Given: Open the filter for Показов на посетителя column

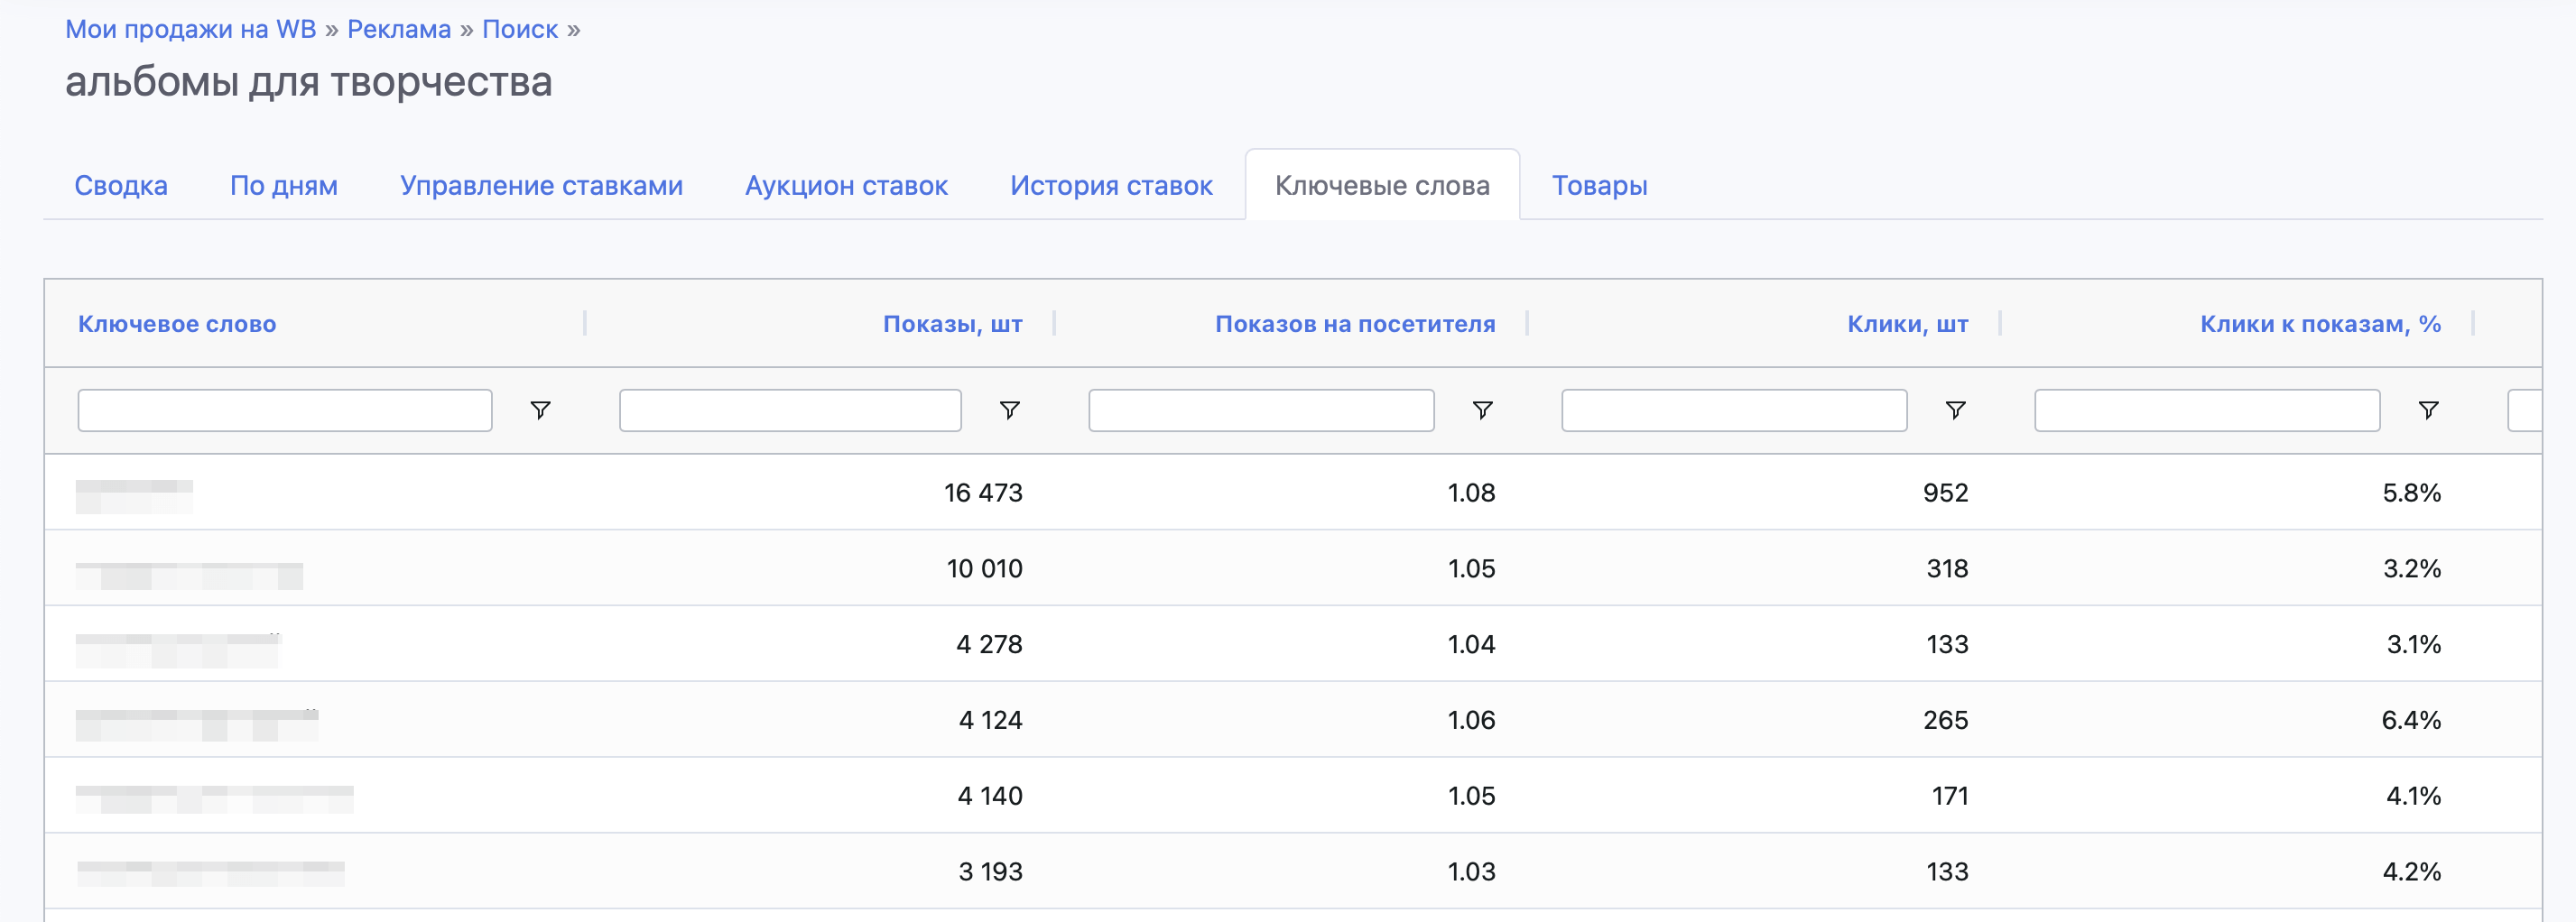Looking at the screenshot, I should pyautogui.click(x=1483, y=410).
